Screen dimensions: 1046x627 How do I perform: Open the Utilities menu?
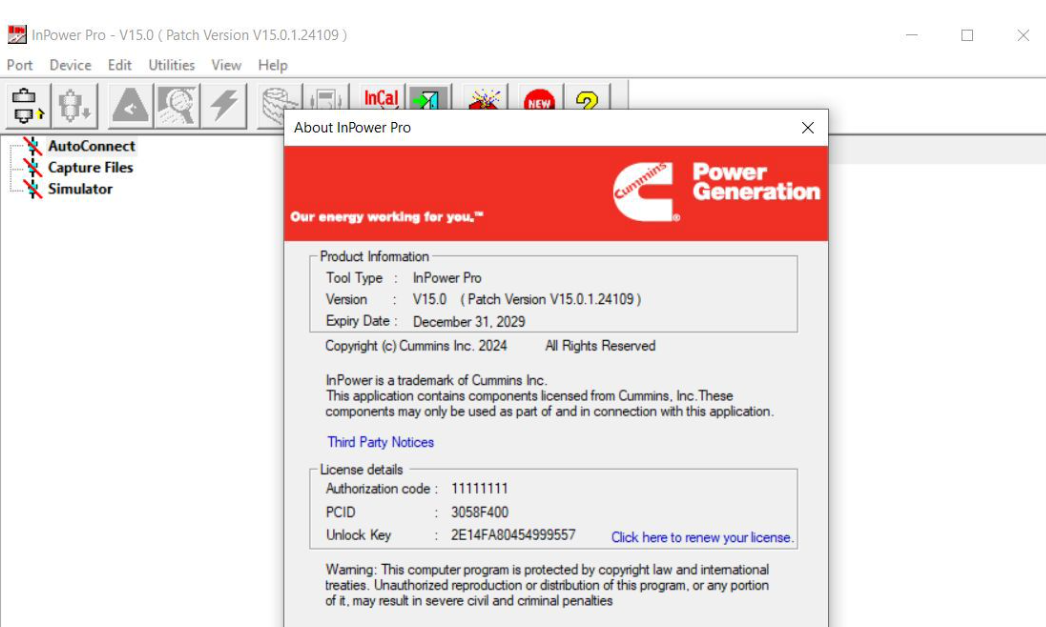click(x=170, y=65)
